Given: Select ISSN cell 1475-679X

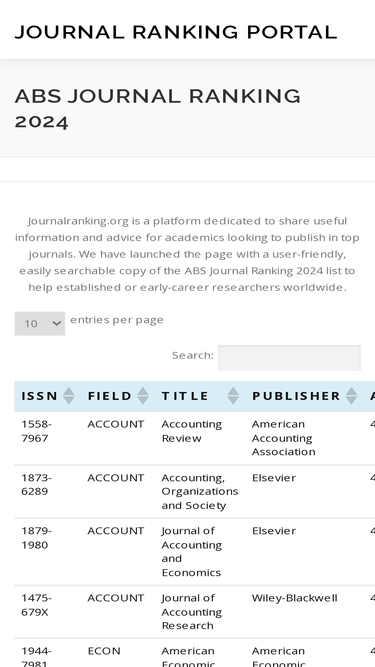Looking at the screenshot, I should (37, 605).
